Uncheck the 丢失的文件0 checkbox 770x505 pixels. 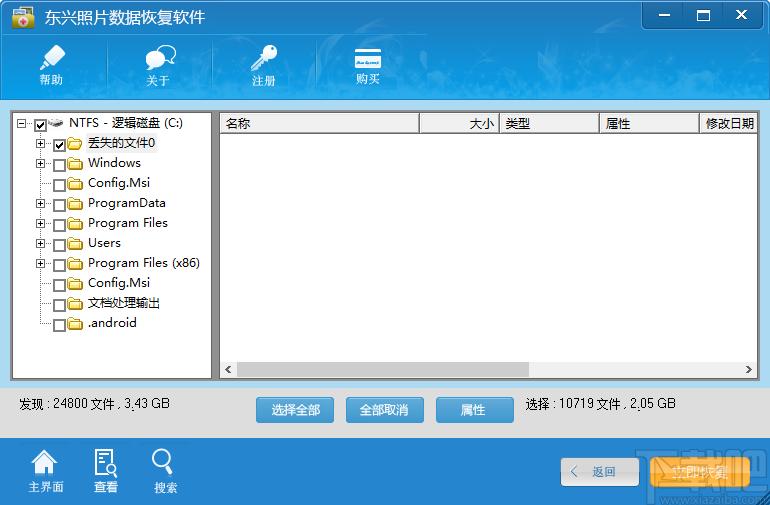tap(59, 145)
